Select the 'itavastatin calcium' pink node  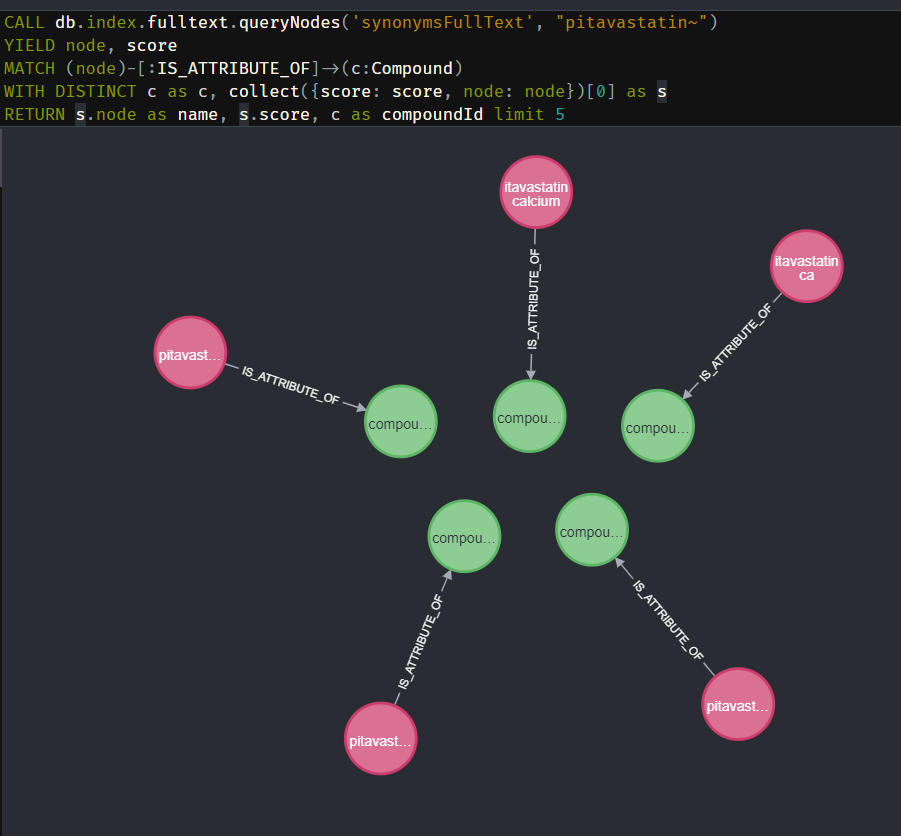click(x=535, y=191)
